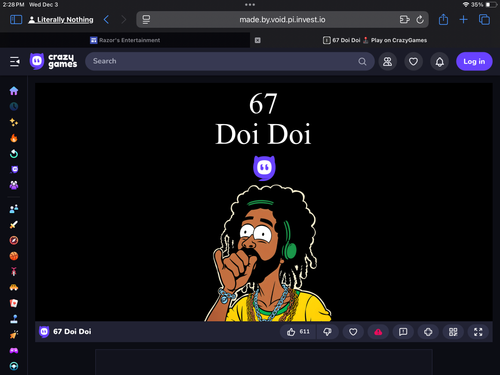Screen dimensions: 500x375
Task: Click the Search games field
Action: pyautogui.click(x=230, y=61)
